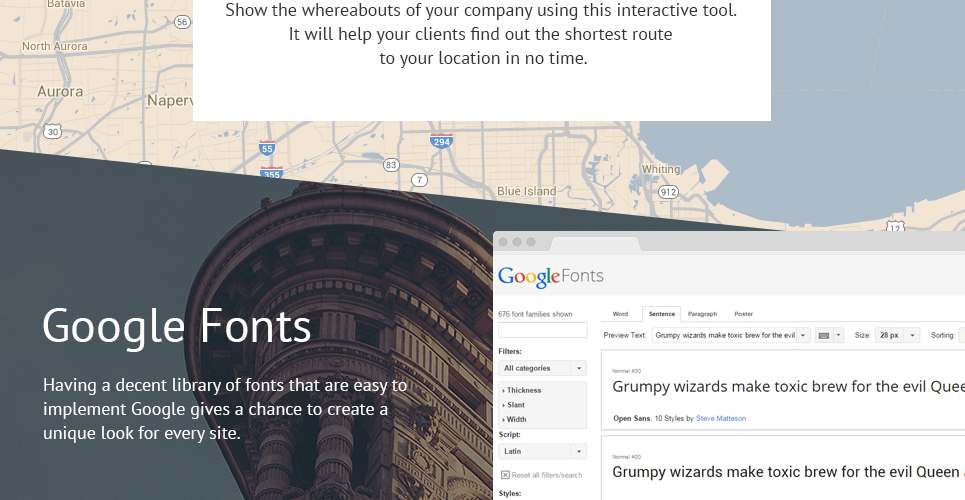Click the Steve Matteson author link
This screenshot has width=965, height=500.
tap(721, 419)
